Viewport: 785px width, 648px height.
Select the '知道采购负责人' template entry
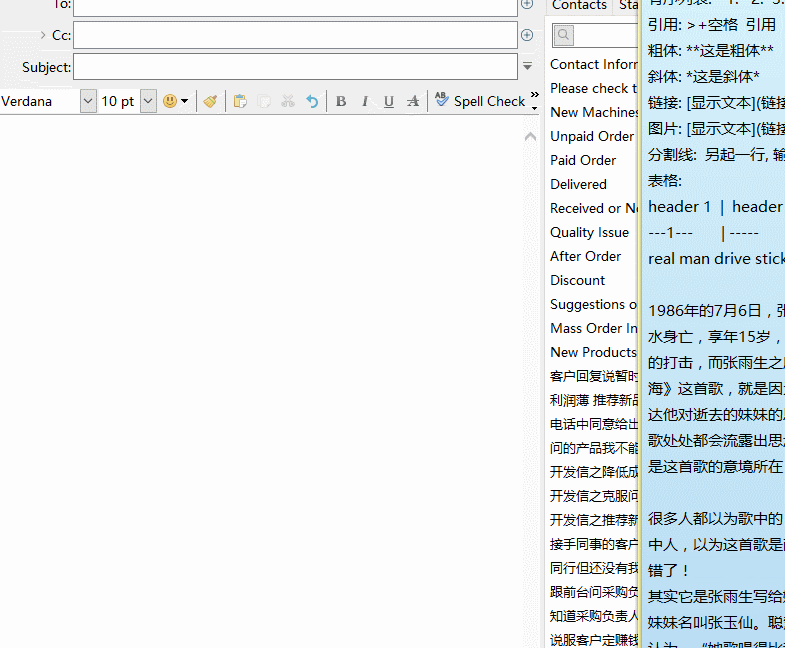click(x=594, y=616)
